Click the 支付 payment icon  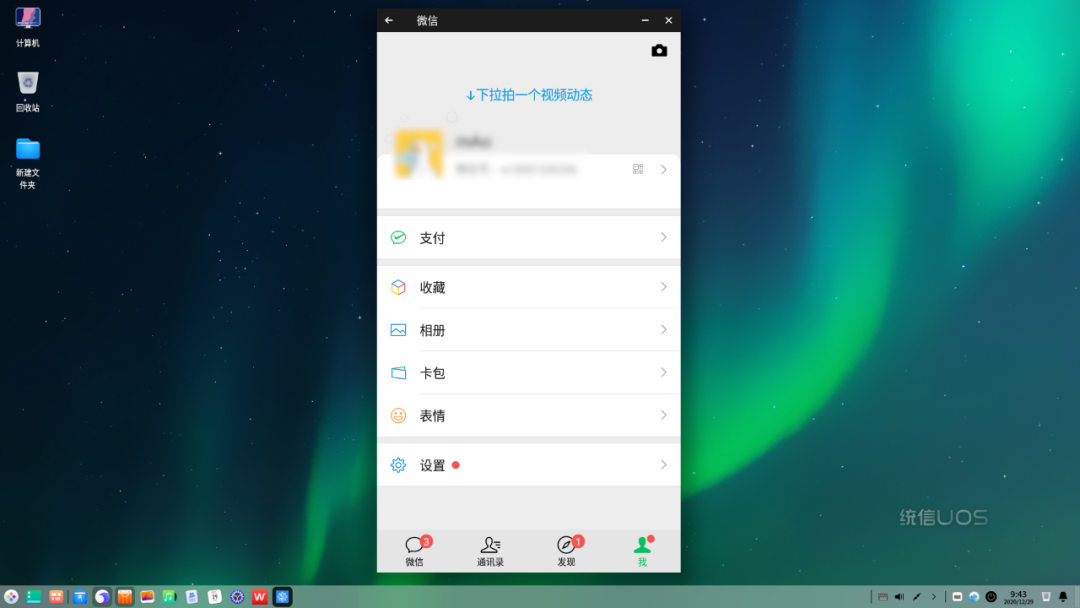pyautogui.click(x=398, y=238)
